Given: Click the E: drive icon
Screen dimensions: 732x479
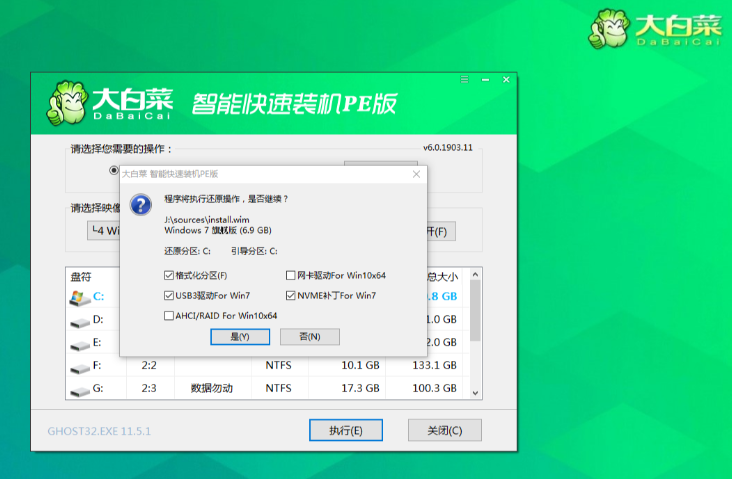Looking at the screenshot, I should coord(80,345).
